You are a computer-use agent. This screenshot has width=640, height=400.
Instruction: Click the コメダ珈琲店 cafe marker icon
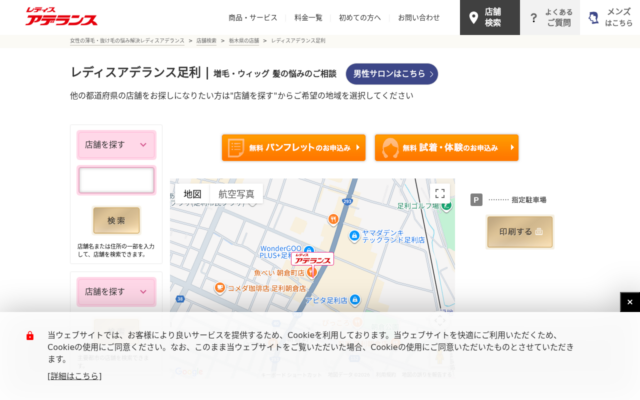[220, 288]
